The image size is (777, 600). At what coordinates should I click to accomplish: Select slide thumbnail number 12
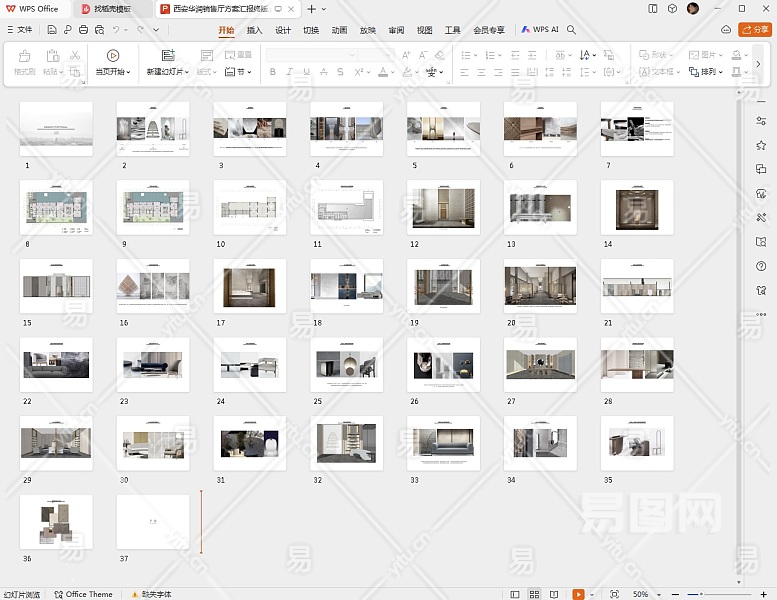[x=443, y=207]
